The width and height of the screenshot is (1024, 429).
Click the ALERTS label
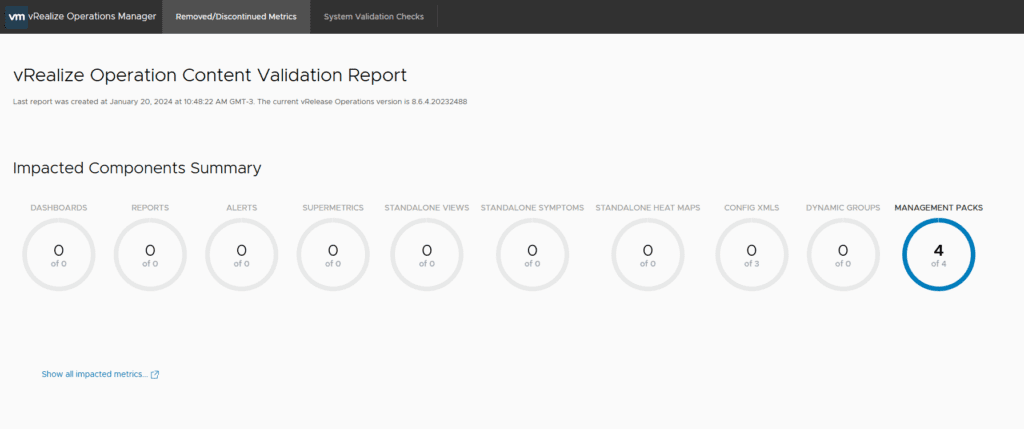coord(242,208)
